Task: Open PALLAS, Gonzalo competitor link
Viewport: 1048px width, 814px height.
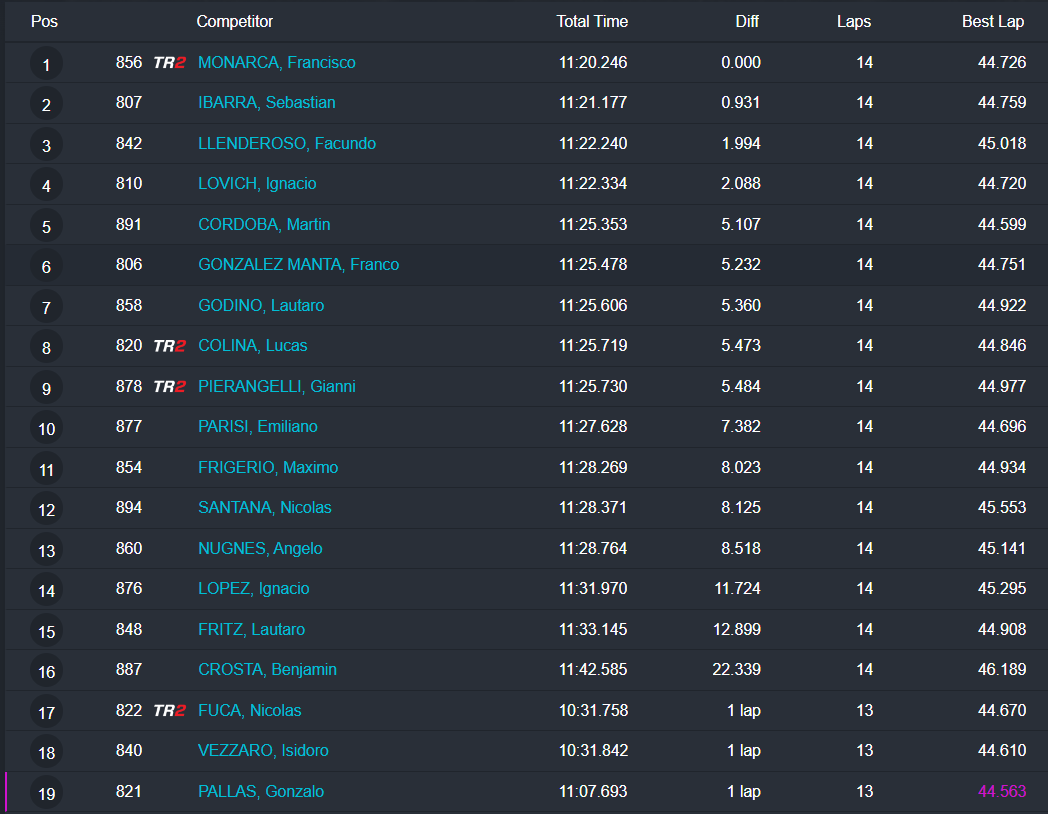Action: coord(261,792)
